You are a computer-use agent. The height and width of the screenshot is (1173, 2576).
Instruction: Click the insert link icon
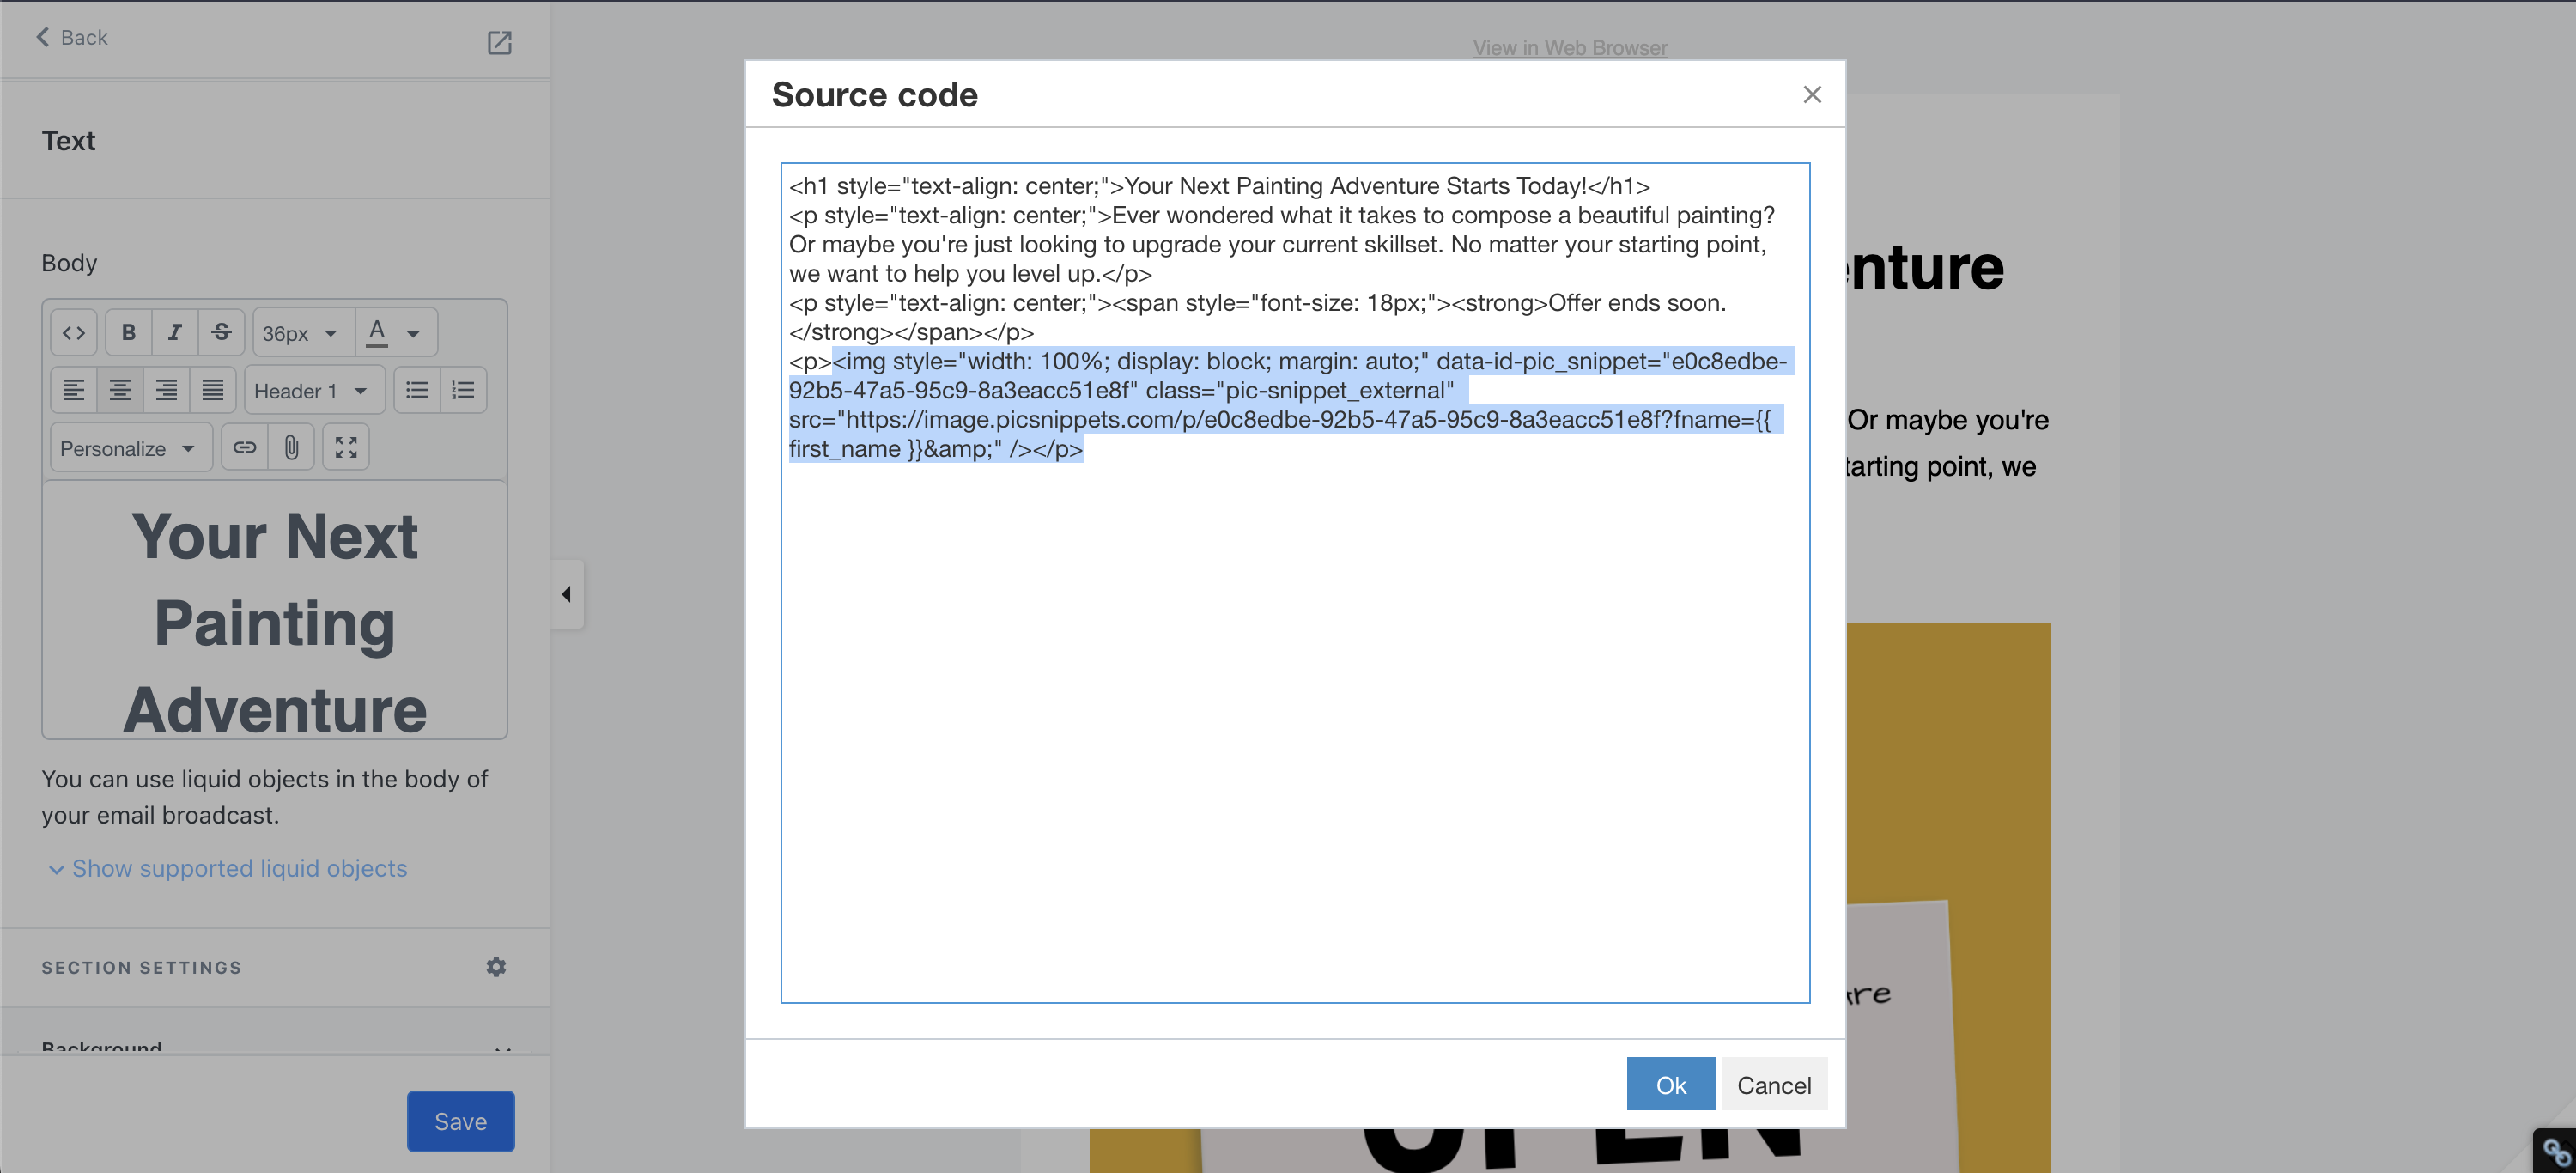pos(245,448)
